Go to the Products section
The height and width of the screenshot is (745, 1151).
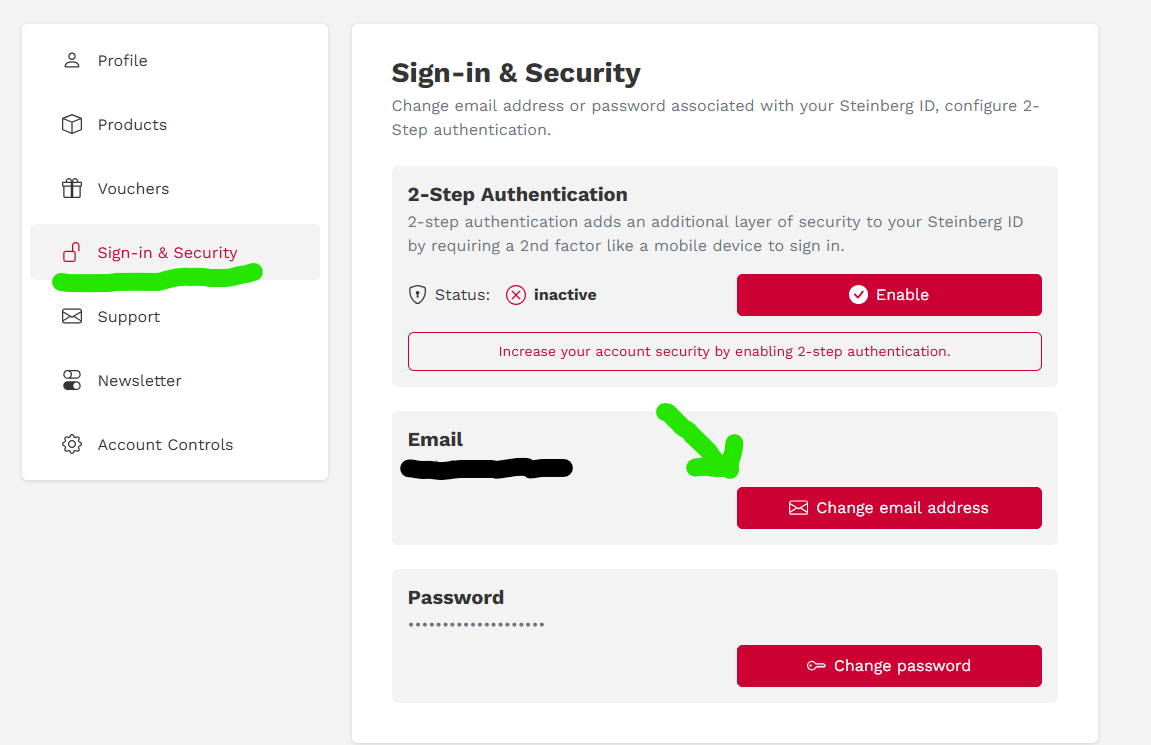(132, 124)
